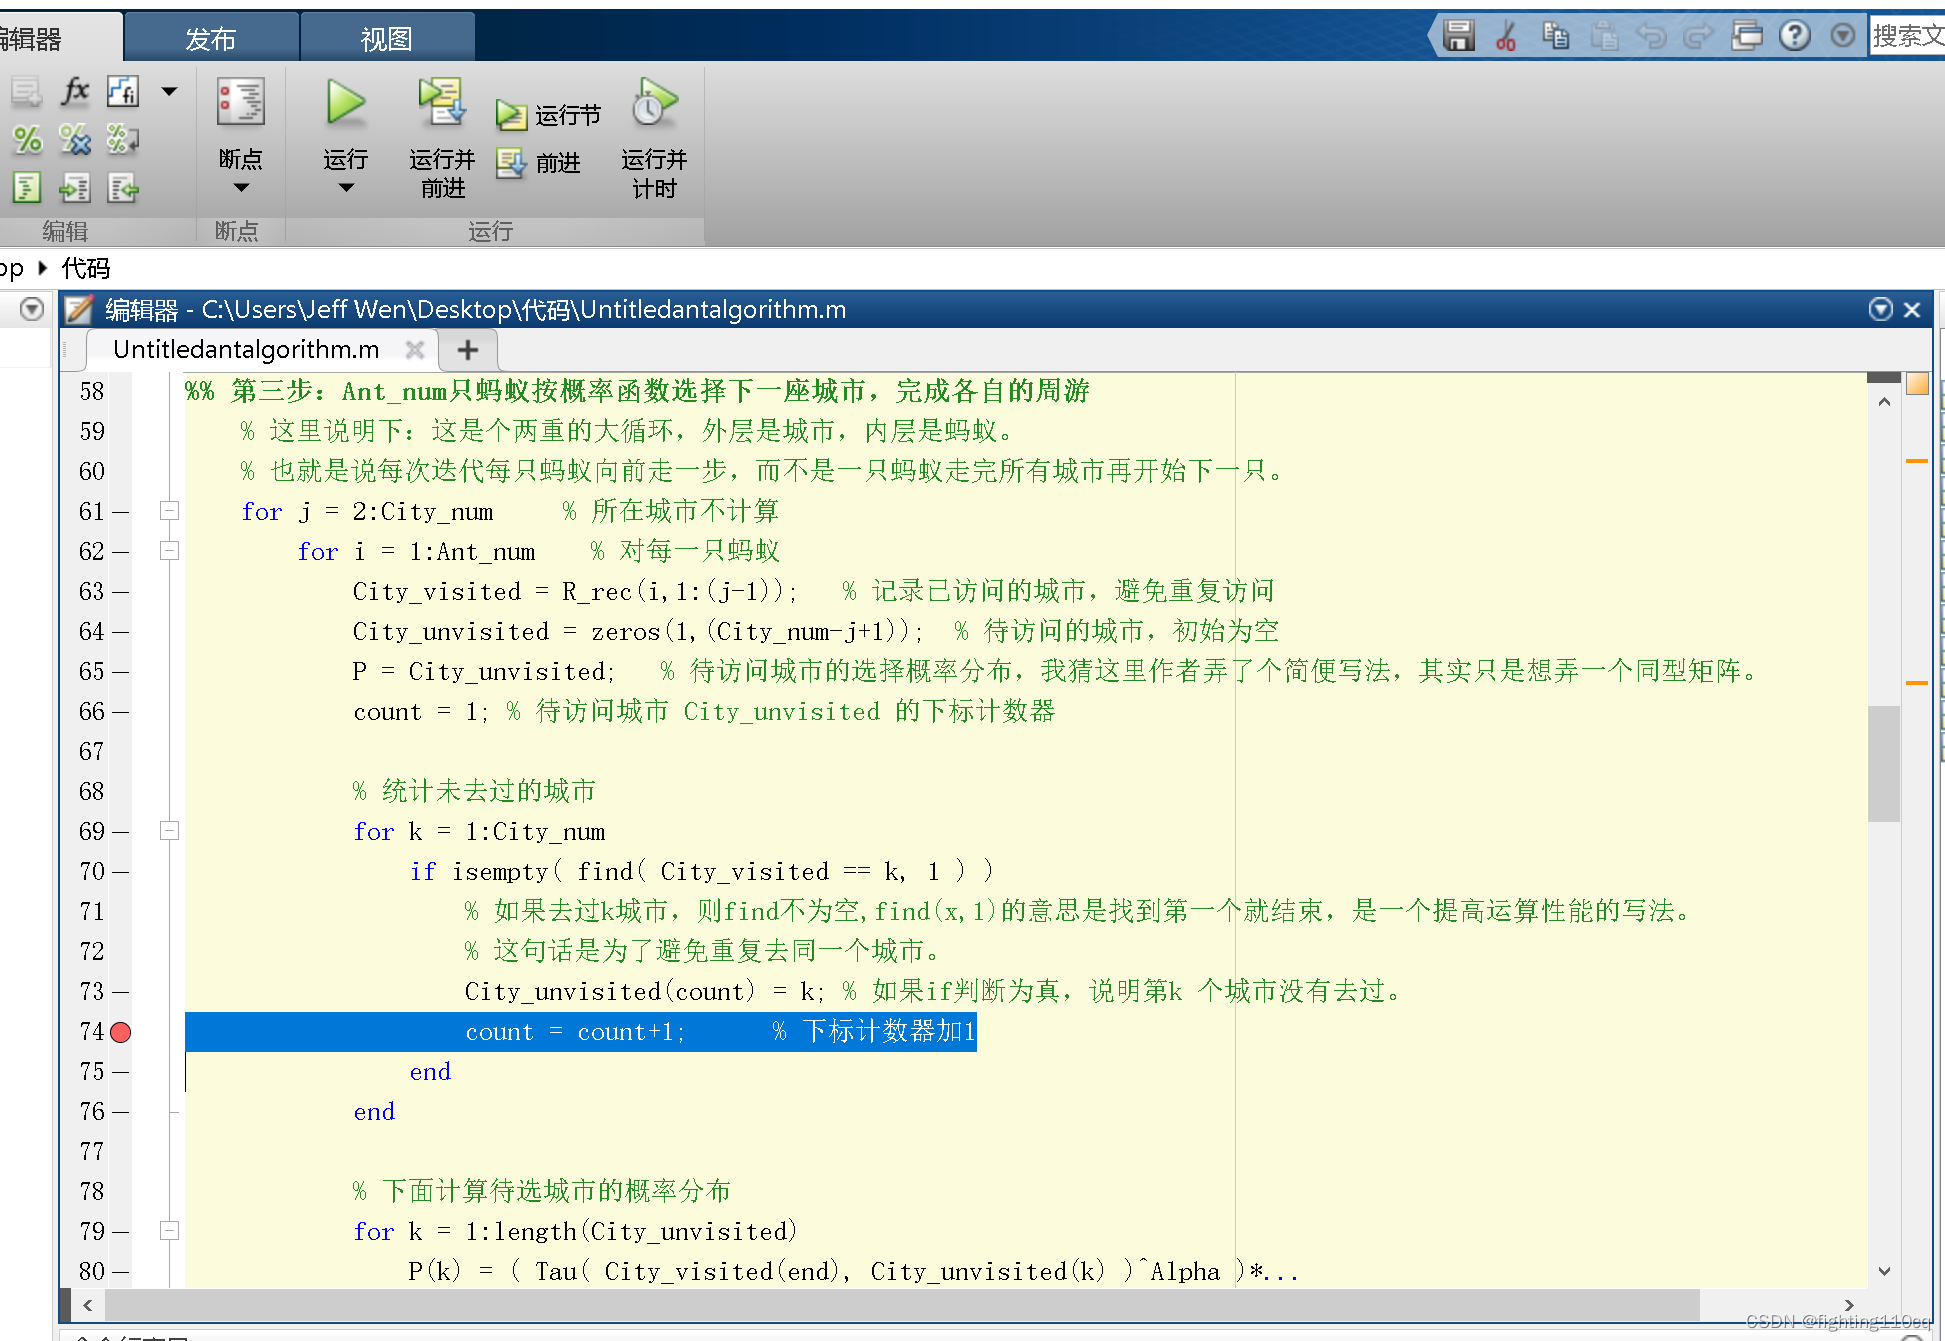
Task: Switch to the View (视图) tab
Action: [x=386, y=39]
